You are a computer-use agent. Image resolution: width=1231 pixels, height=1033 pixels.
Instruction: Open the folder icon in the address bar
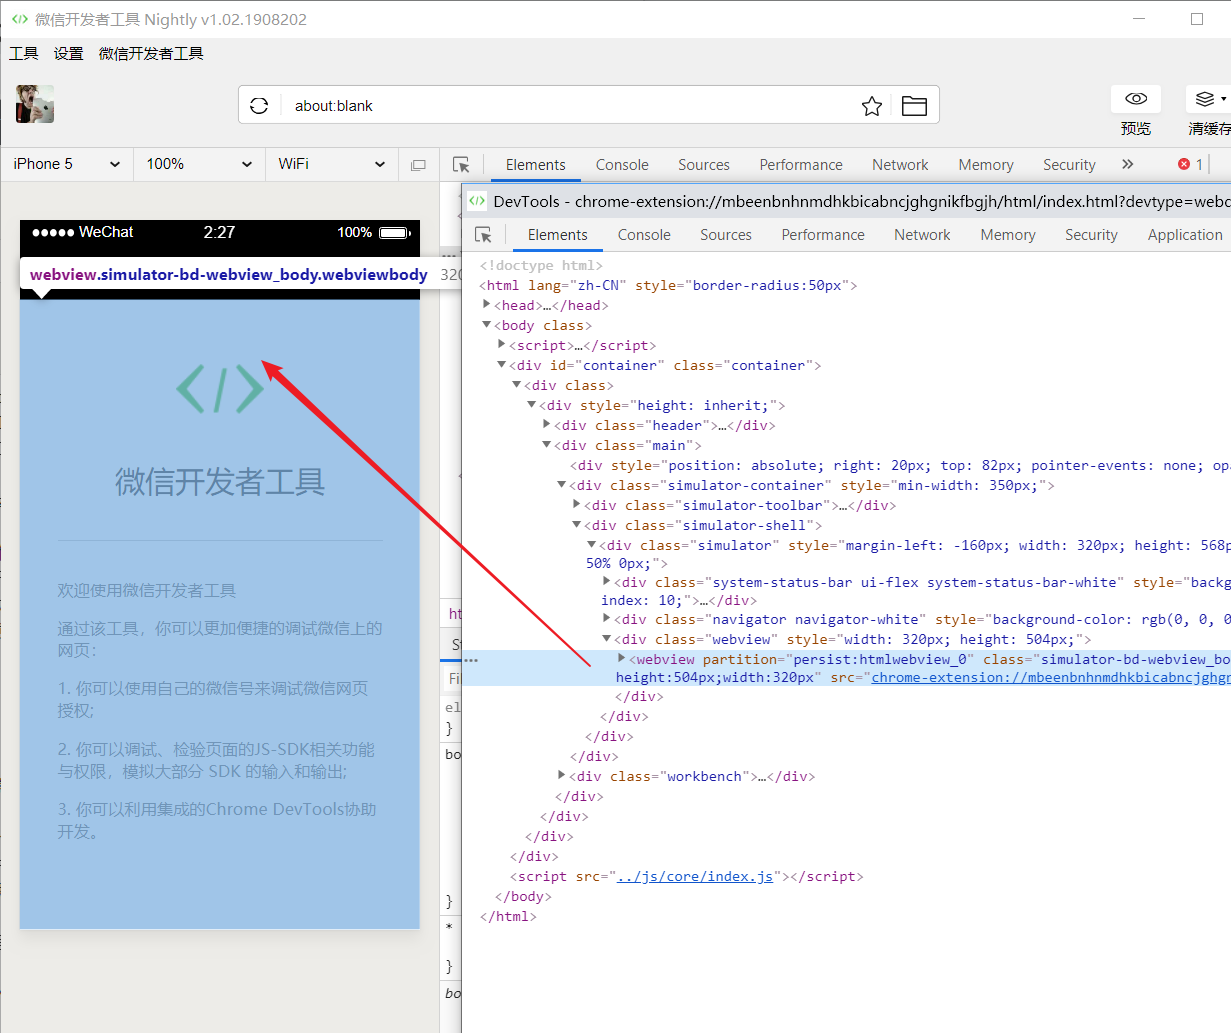[x=914, y=106]
